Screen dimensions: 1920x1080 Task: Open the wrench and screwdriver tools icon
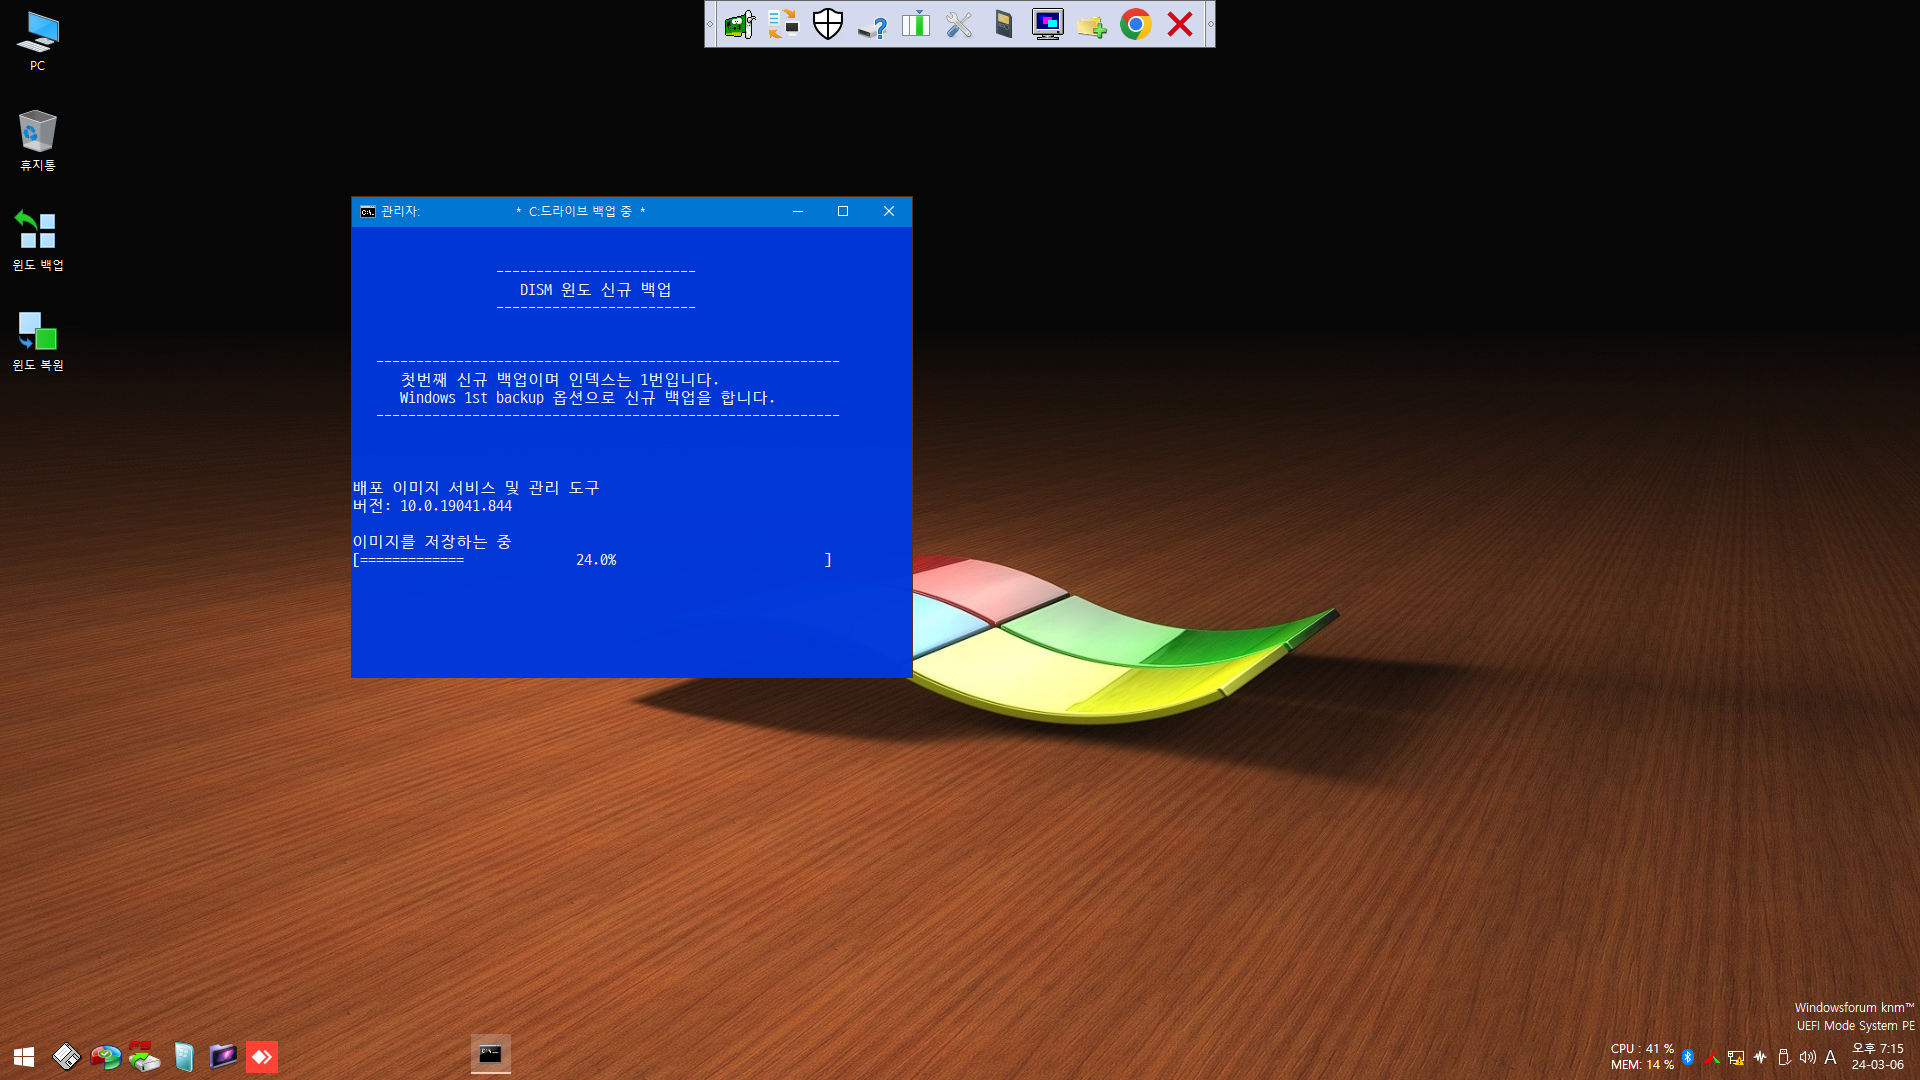point(960,24)
